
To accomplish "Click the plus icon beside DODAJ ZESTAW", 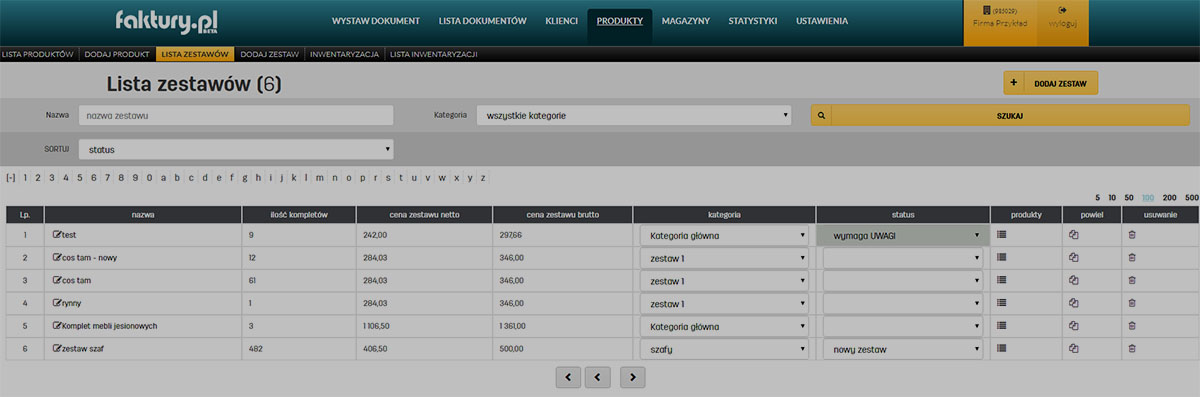I will [1014, 83].
